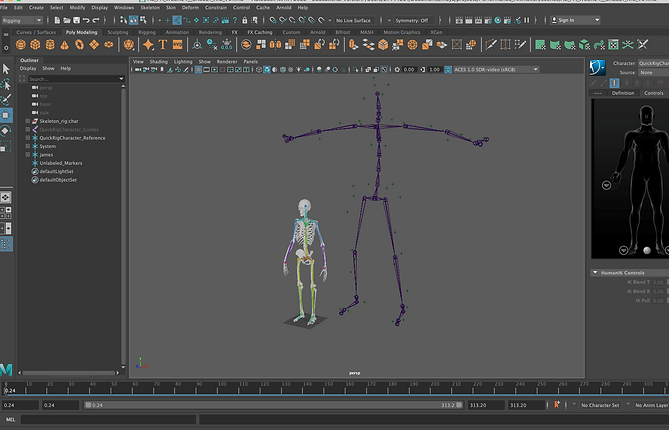
Task: Expand the Skeleton_rig:char node
Action: point(28,121)
